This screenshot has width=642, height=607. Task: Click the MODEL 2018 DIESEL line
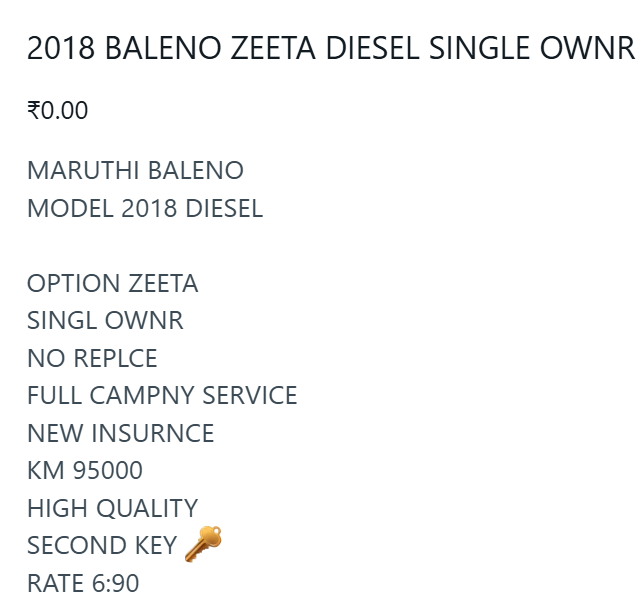tap(145, 208)
